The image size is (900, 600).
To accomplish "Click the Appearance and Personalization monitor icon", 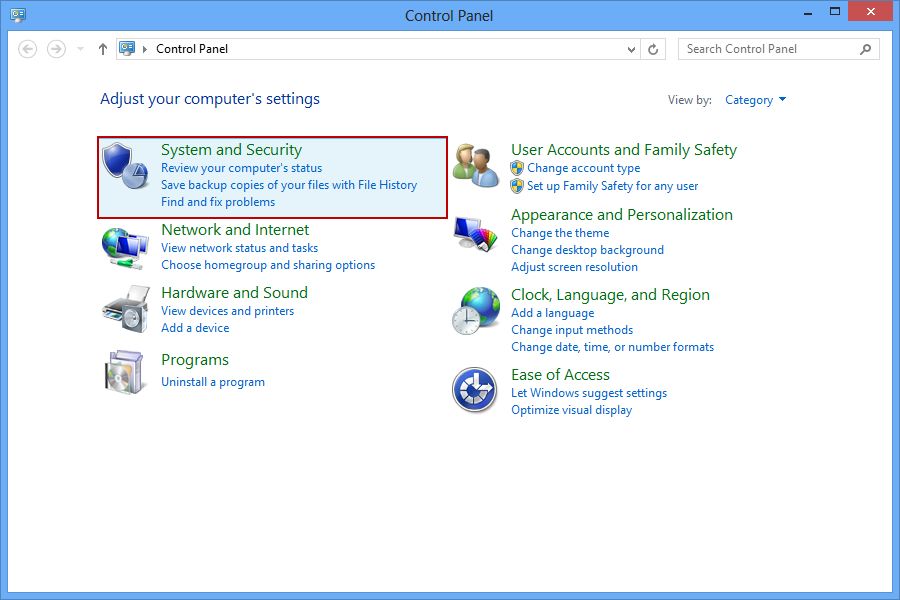I will [476, 234].
